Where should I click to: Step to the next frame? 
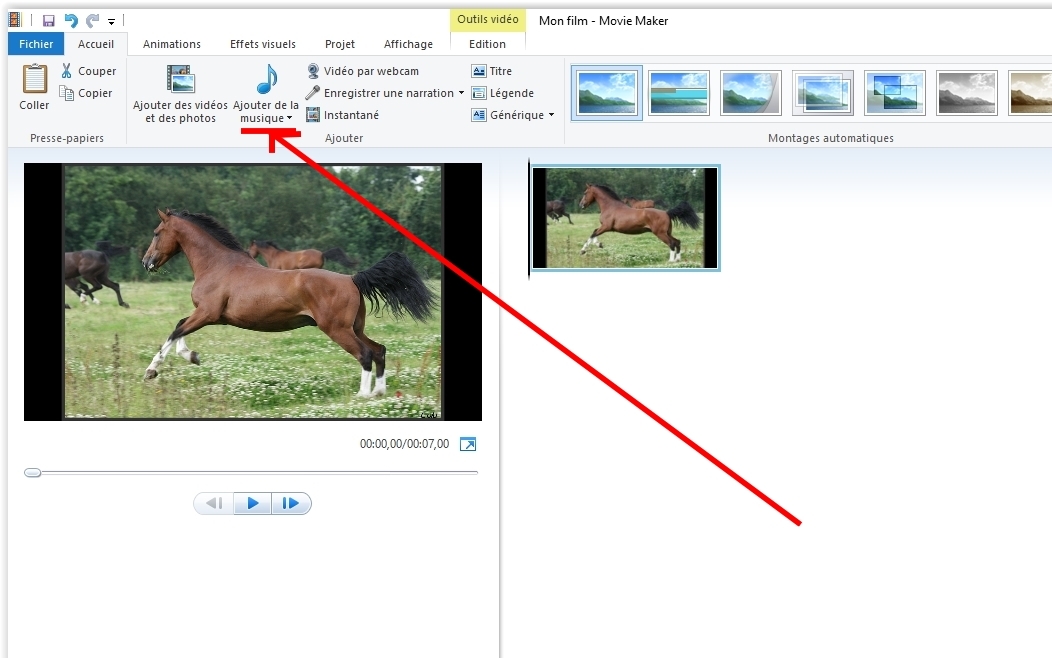(291, 503)
